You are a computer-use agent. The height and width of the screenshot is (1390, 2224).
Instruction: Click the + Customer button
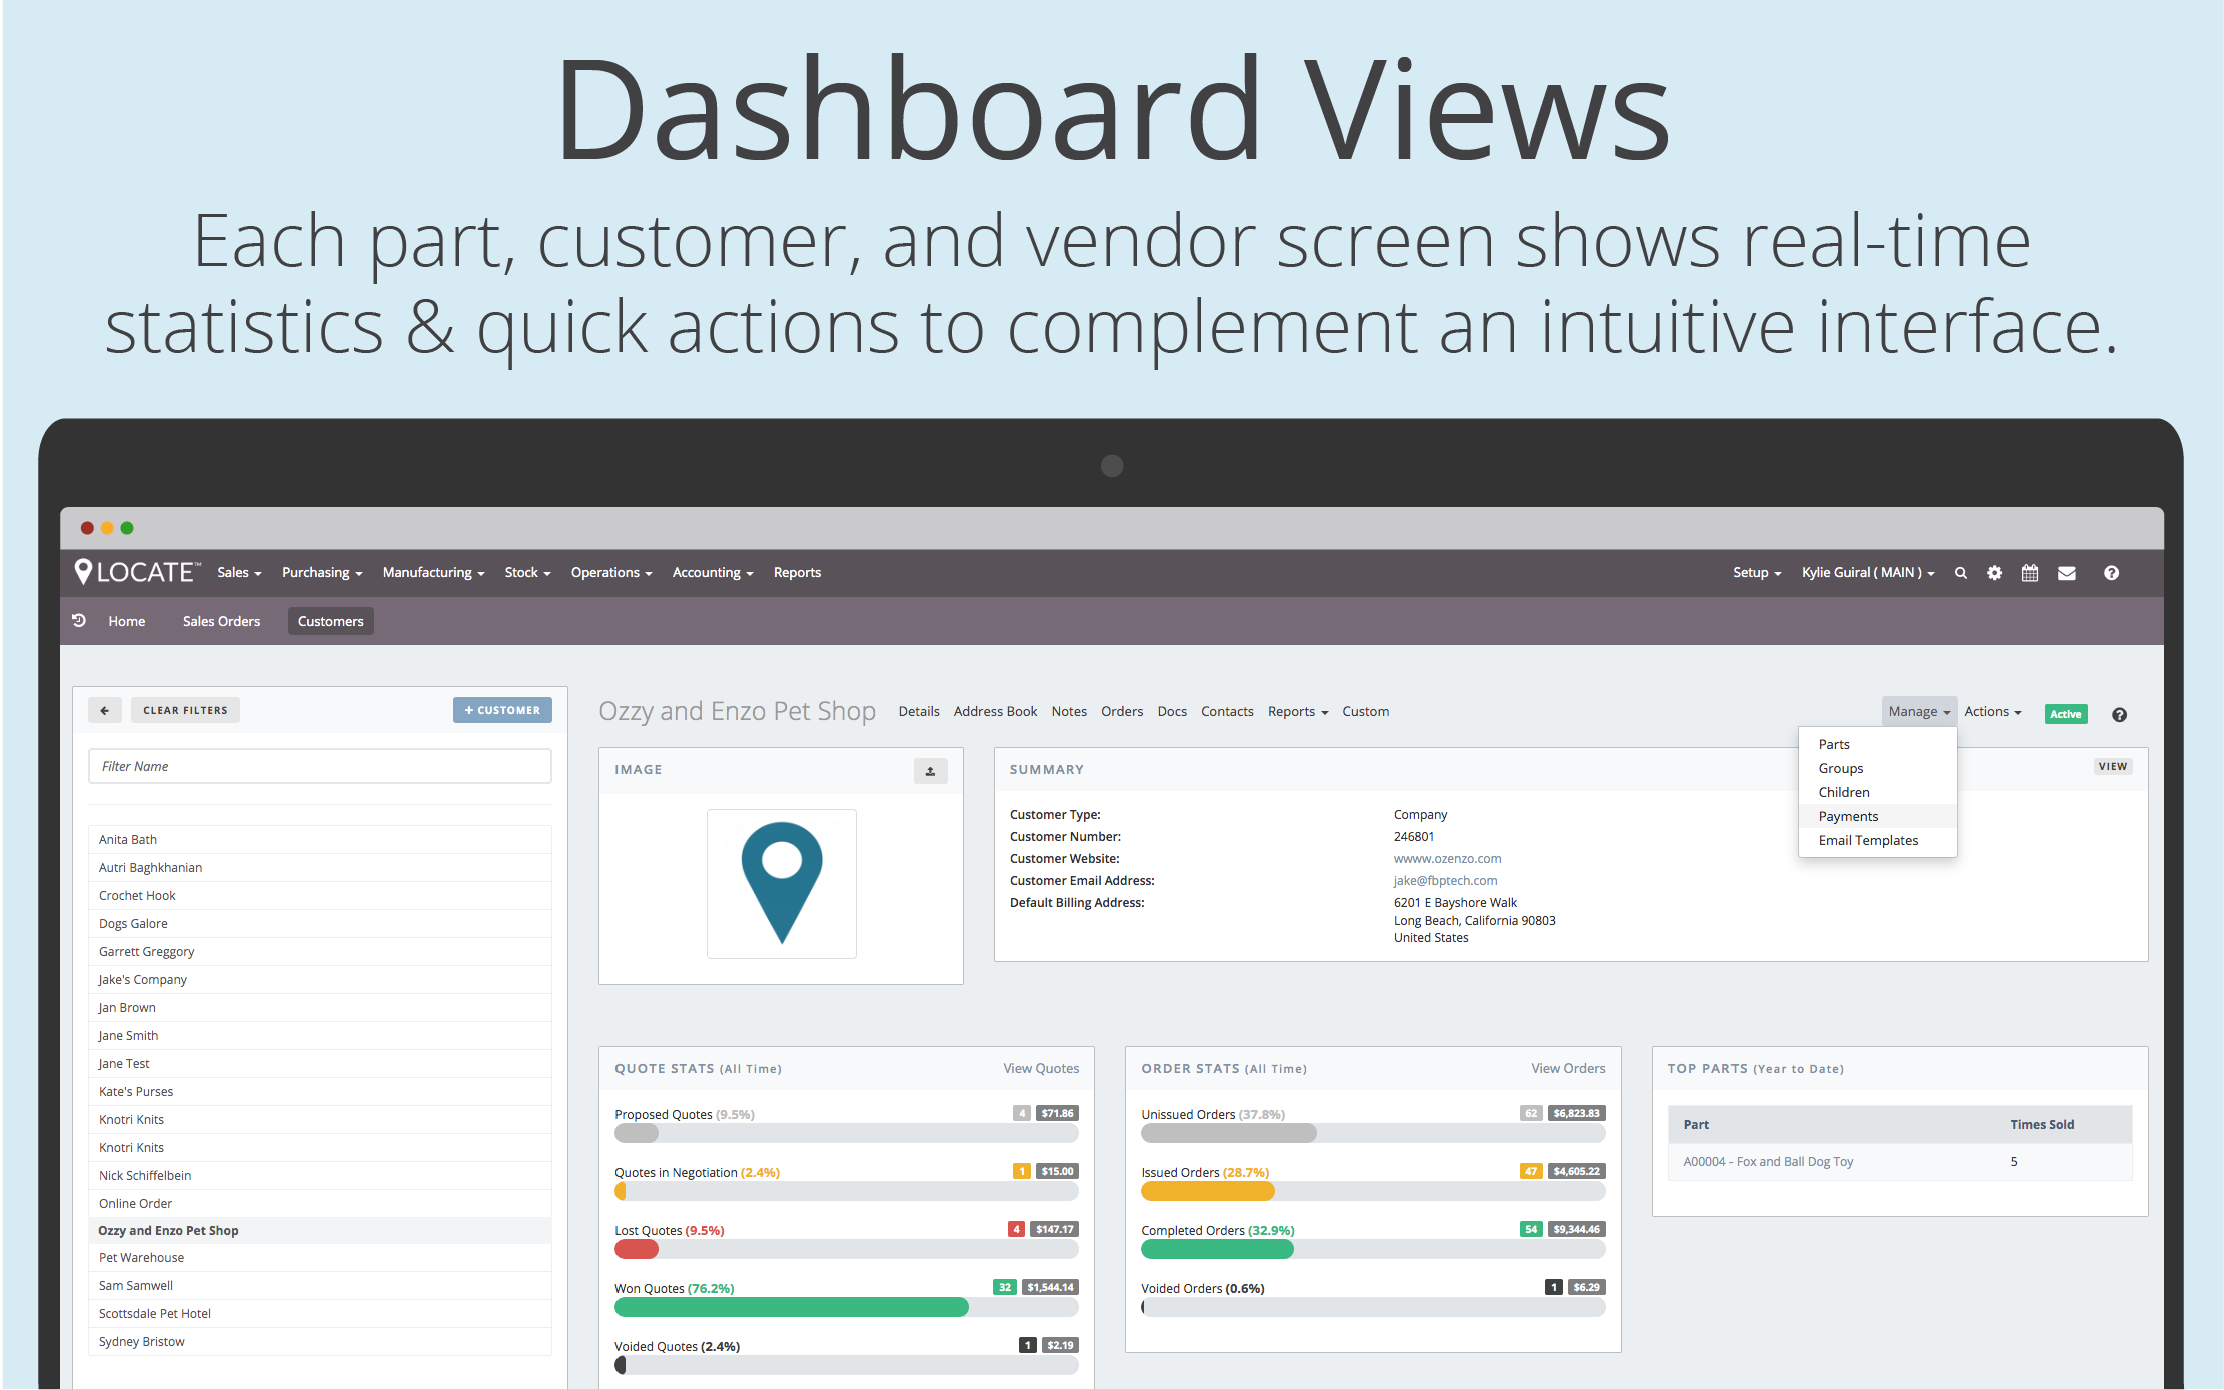[502, 710]
